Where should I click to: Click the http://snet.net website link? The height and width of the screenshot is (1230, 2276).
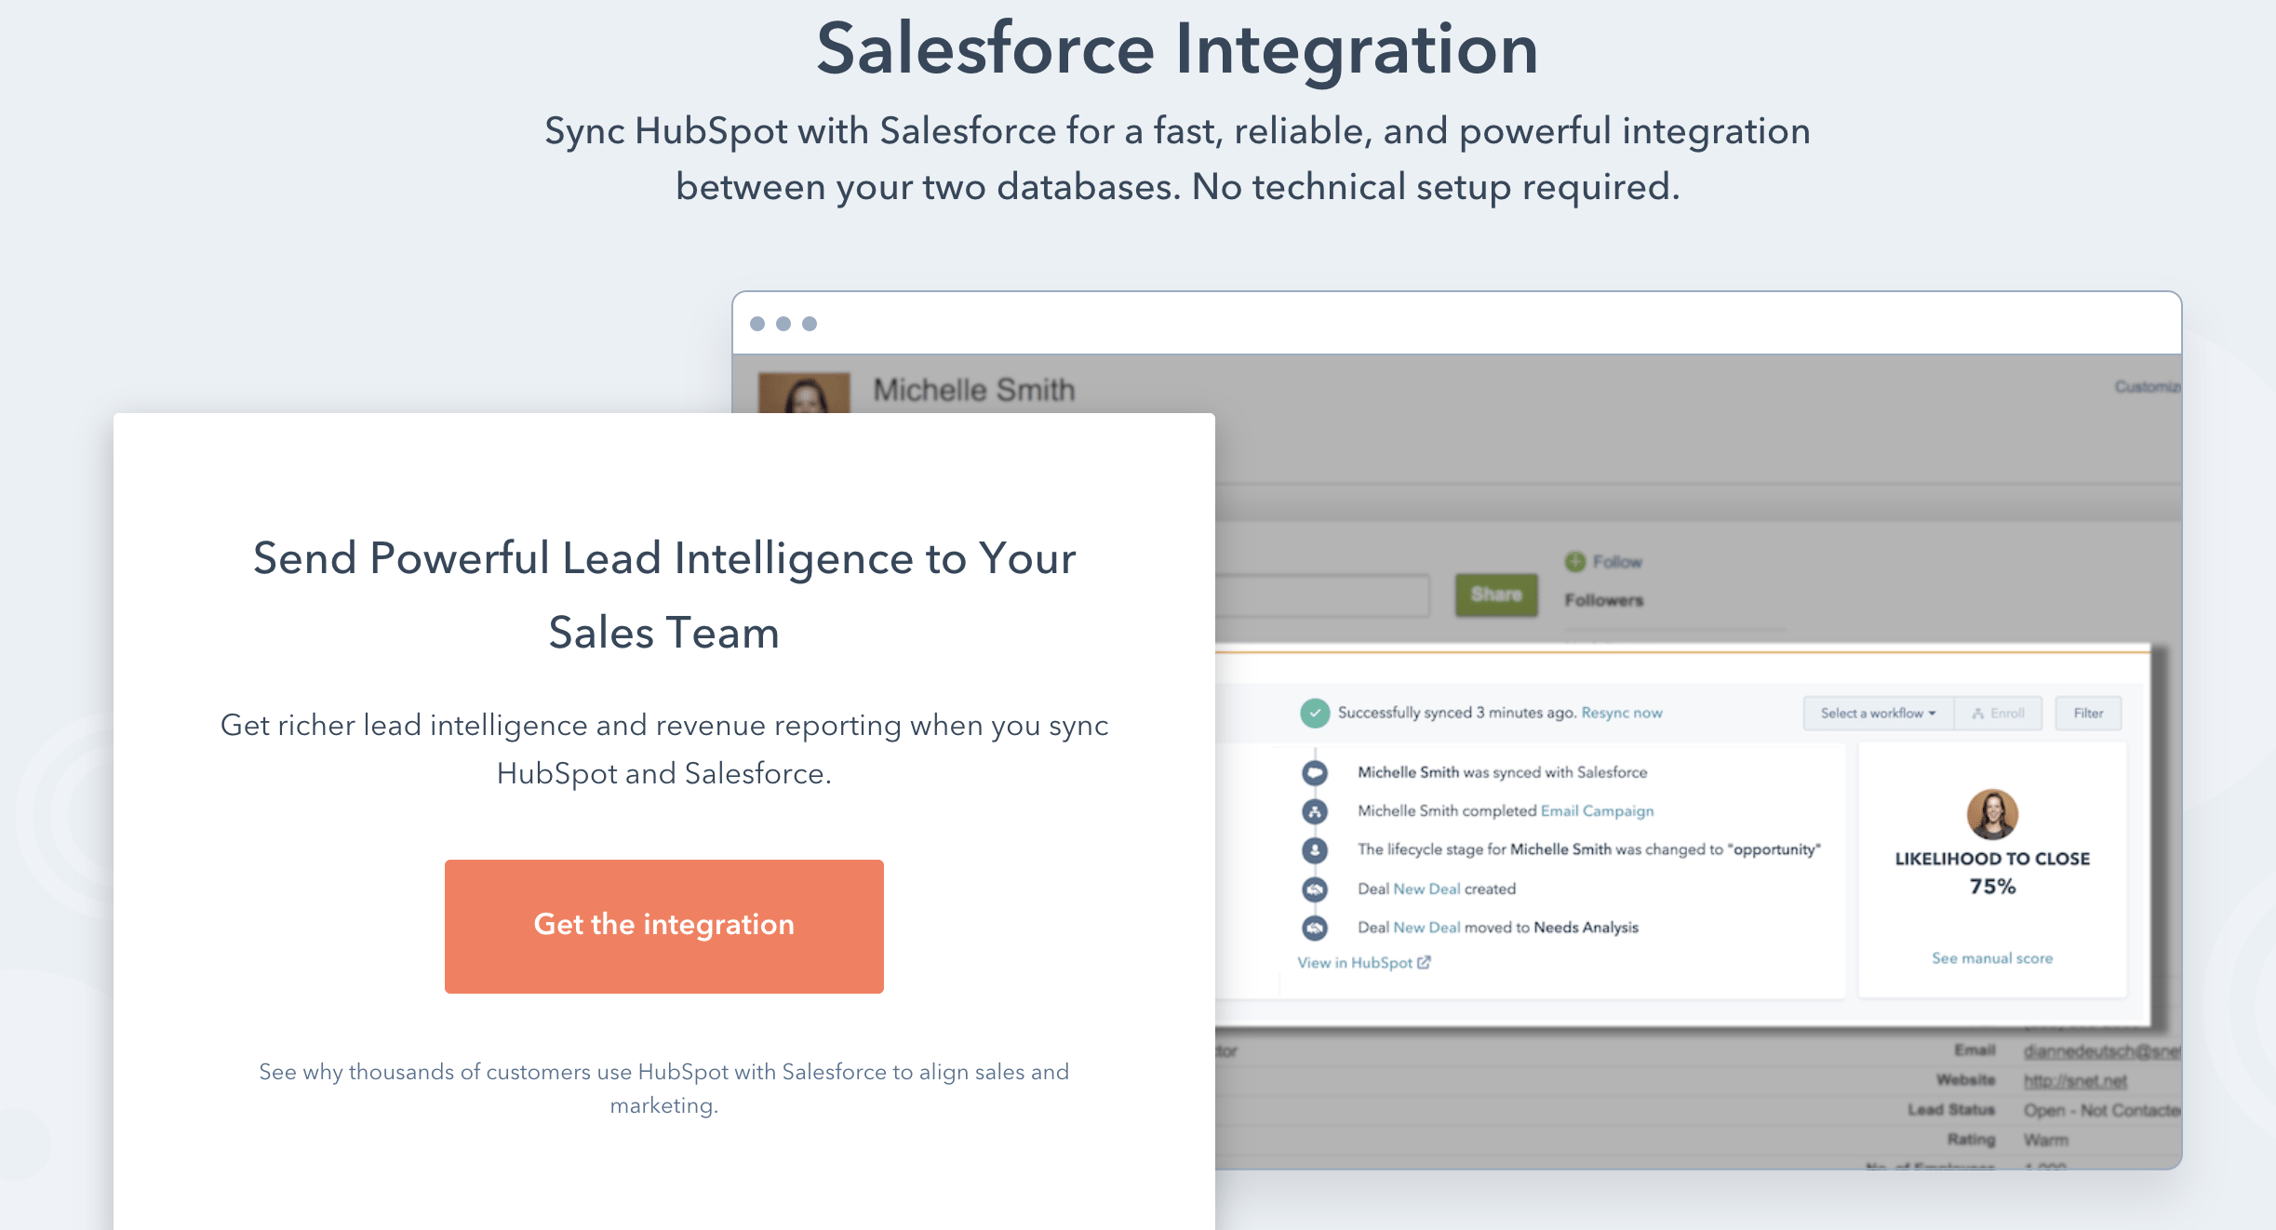pyautogui.click(x=2074, y=1080)
